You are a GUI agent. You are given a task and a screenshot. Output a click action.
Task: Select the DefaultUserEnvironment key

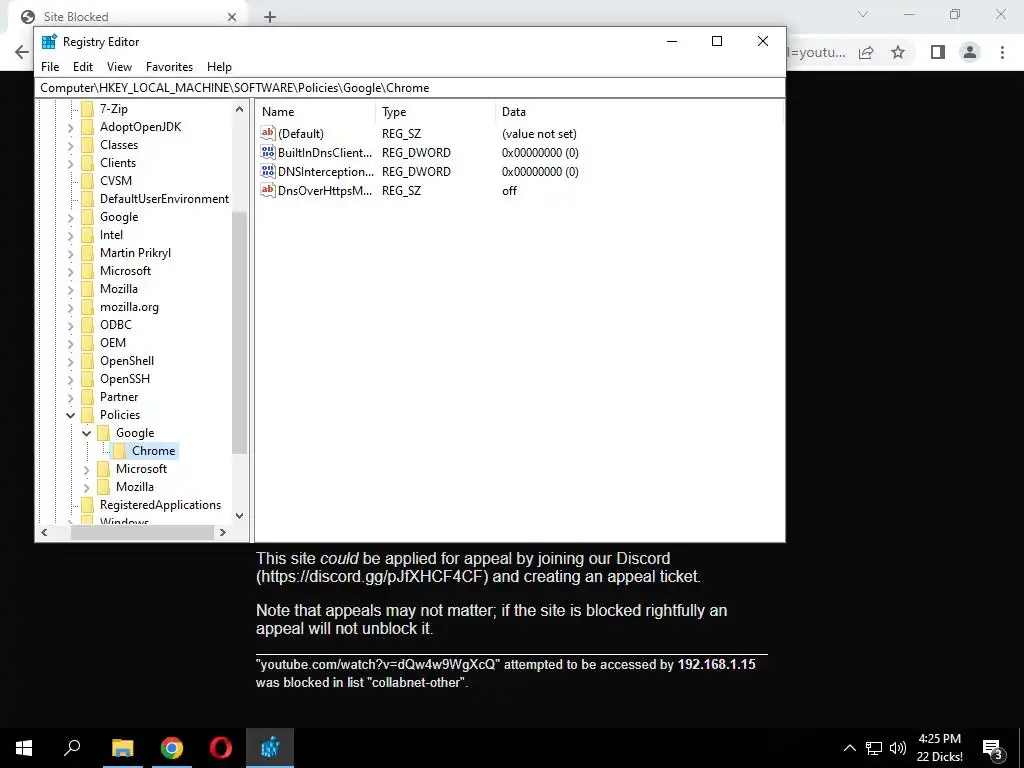[164, 199]
